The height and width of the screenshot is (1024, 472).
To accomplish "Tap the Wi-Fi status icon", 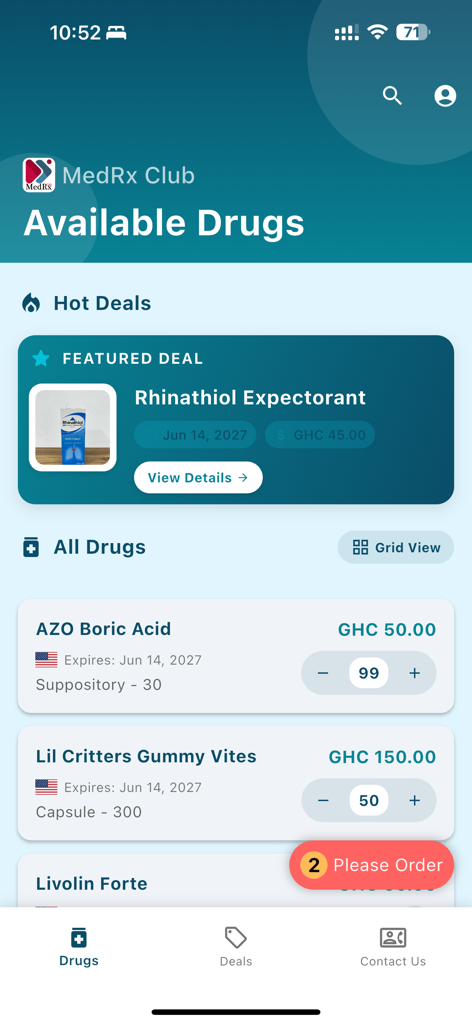I will tap(377, 32).
